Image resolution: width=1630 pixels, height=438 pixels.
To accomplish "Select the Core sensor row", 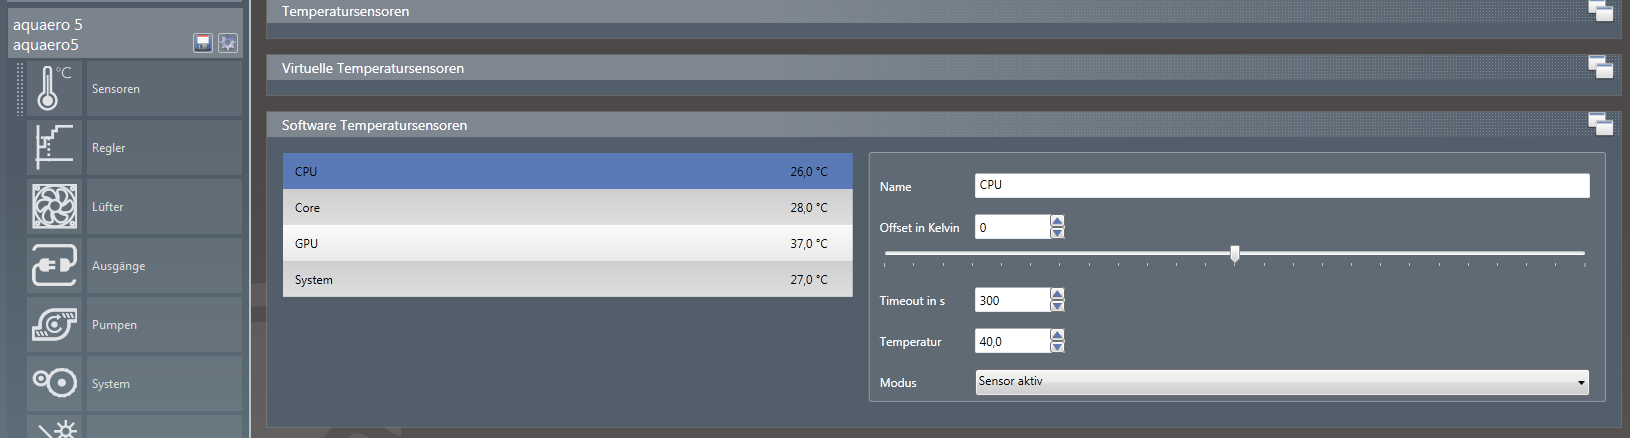I will 567,208.
